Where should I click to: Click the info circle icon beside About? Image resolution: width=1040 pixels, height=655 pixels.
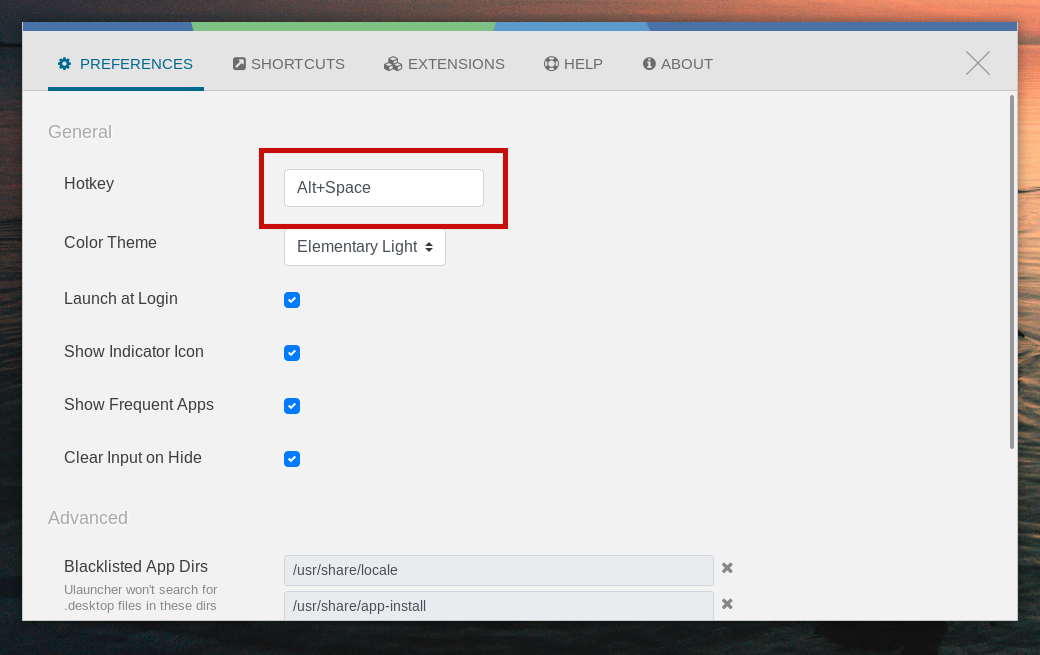[x=649, y=64]
